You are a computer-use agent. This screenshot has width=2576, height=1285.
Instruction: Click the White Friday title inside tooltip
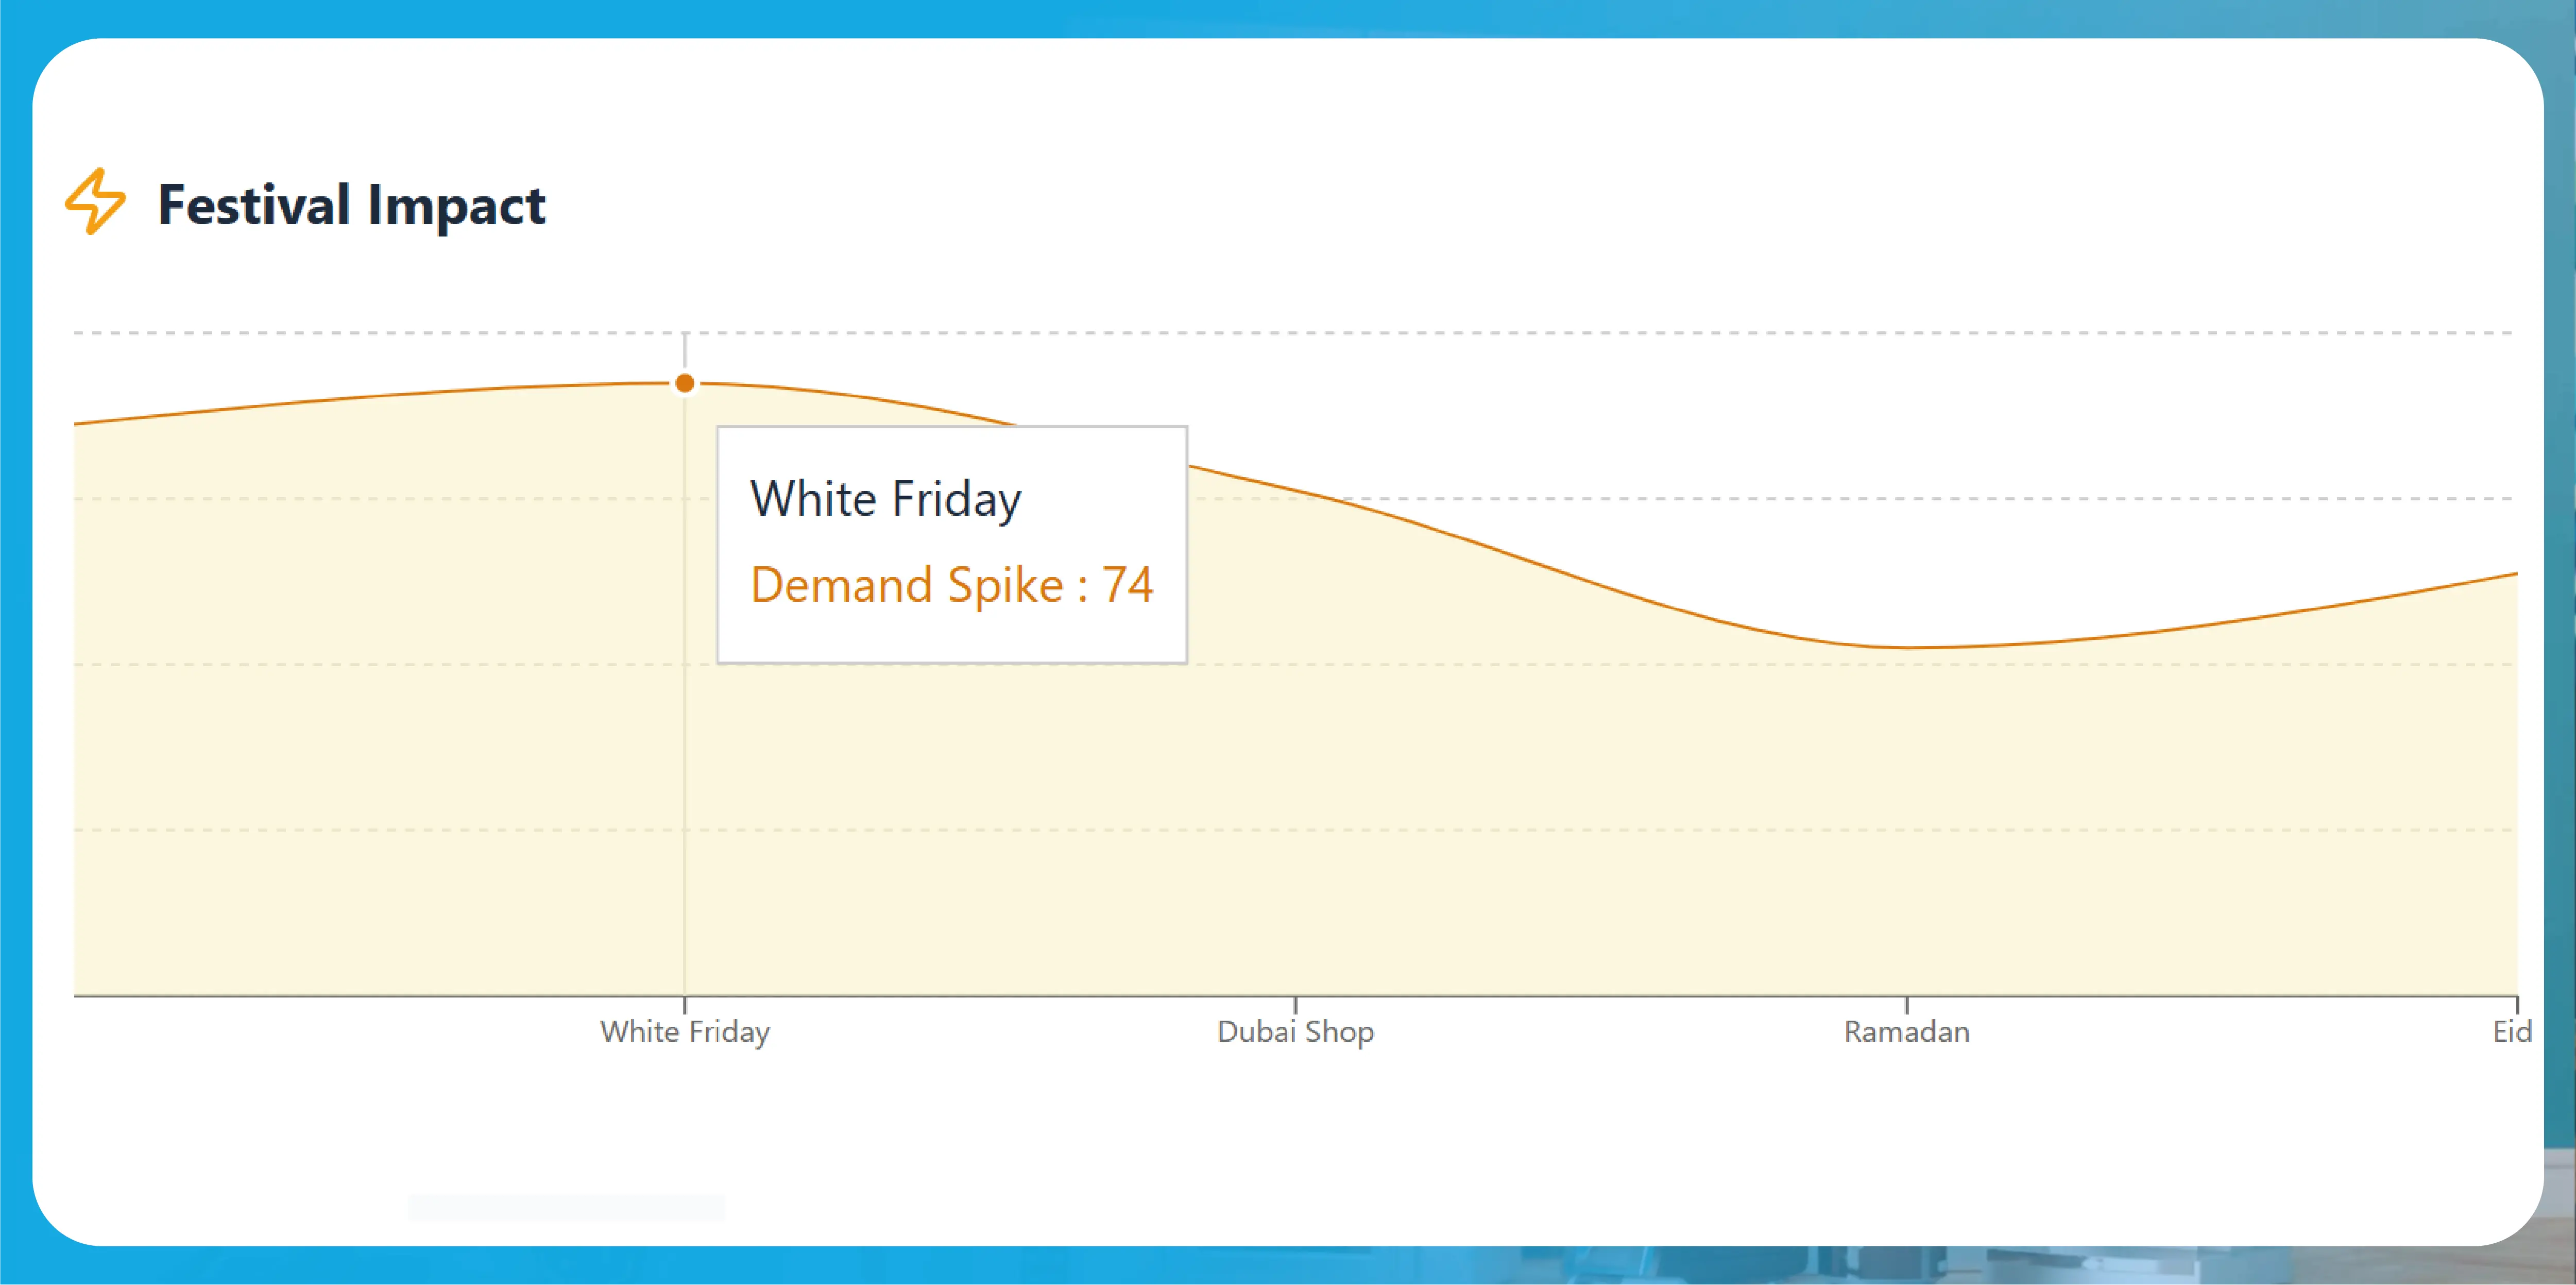[x=886, y=499]
